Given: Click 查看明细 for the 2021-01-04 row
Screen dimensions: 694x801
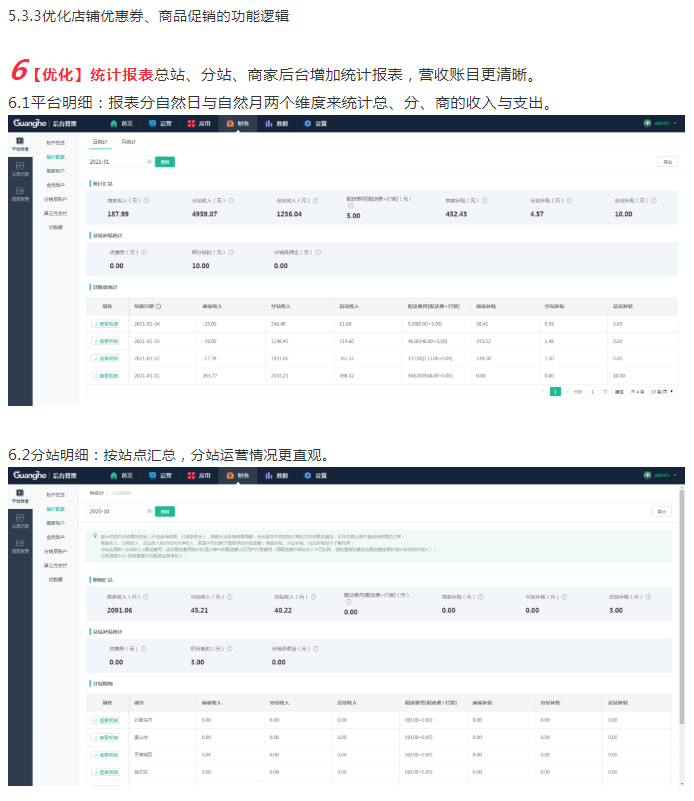Looking at the screenshot, I should pyautogui.click(x=105, y=324).
